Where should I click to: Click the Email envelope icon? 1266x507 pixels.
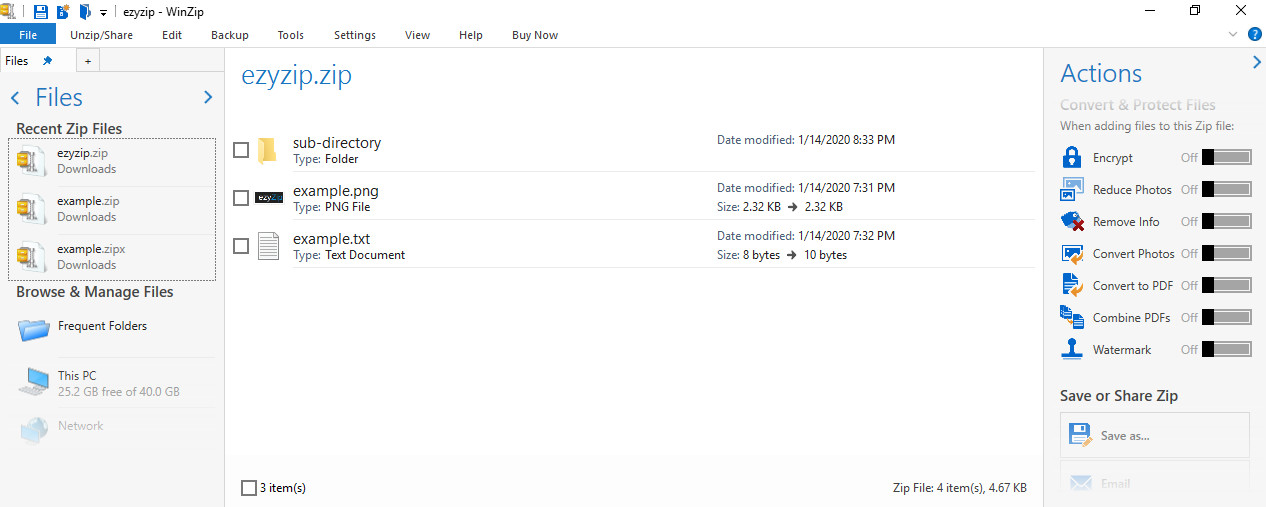1080,483
